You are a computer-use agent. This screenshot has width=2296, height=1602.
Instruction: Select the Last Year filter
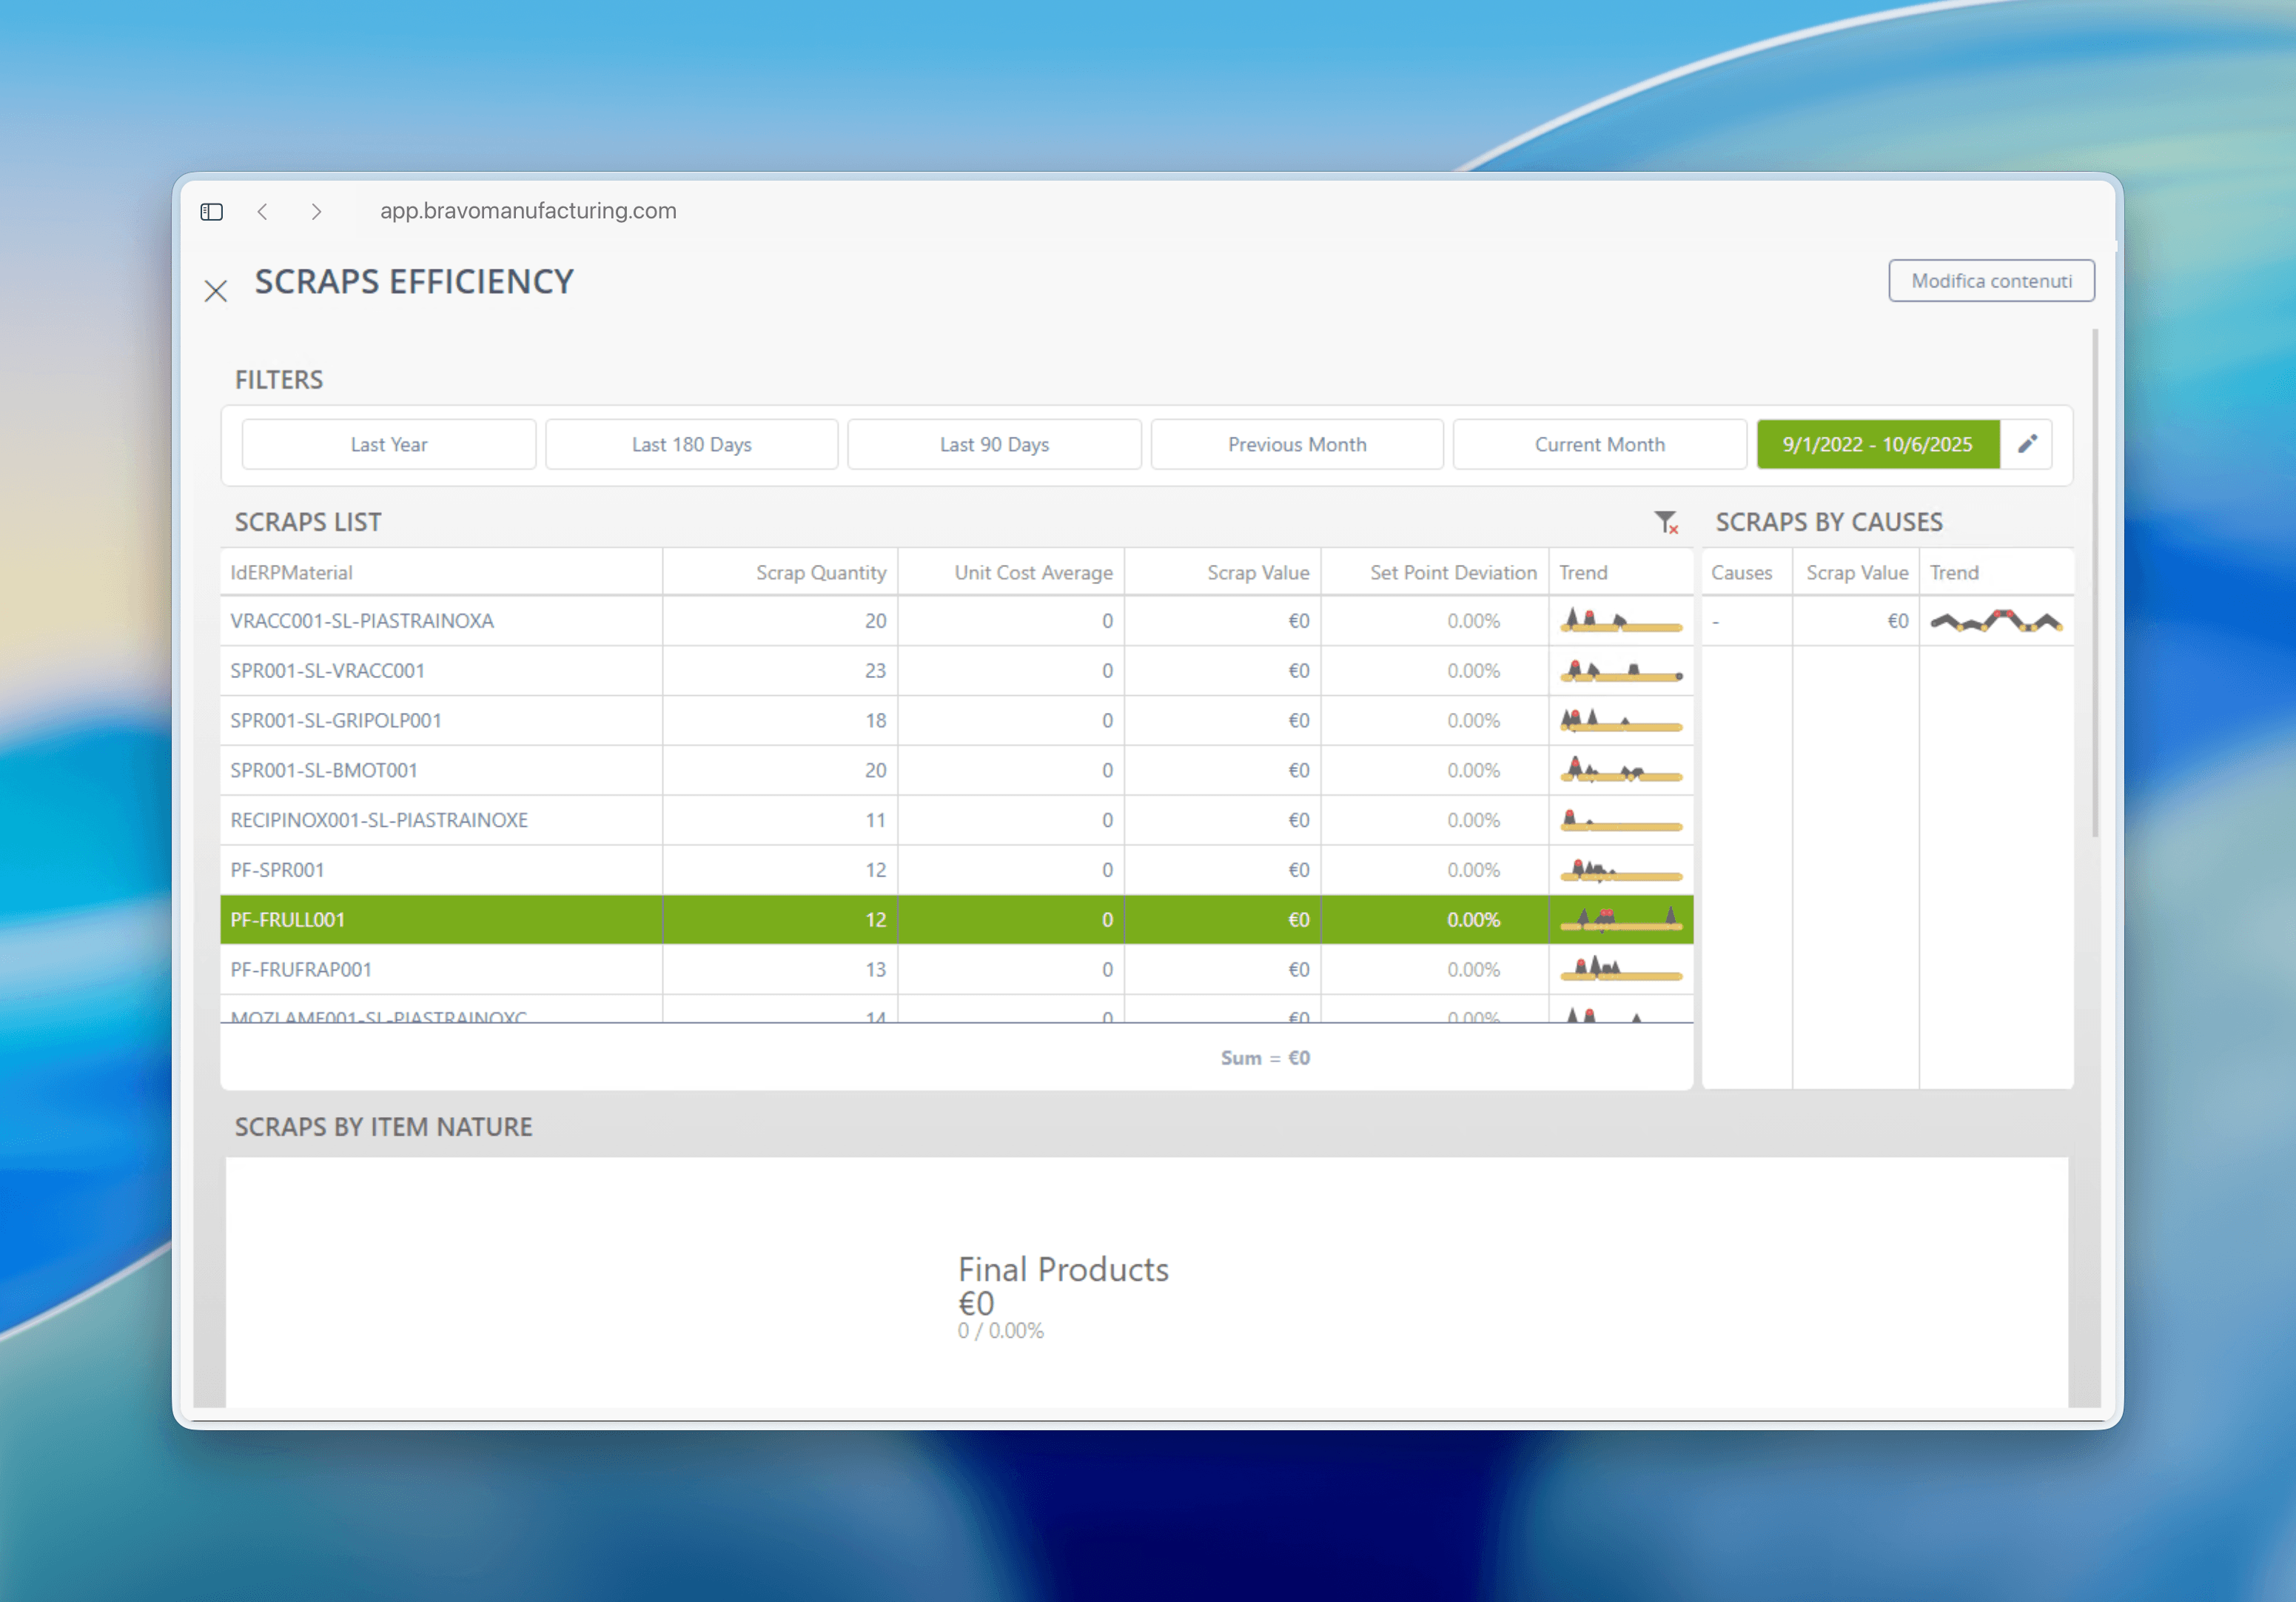coord(389,444)
